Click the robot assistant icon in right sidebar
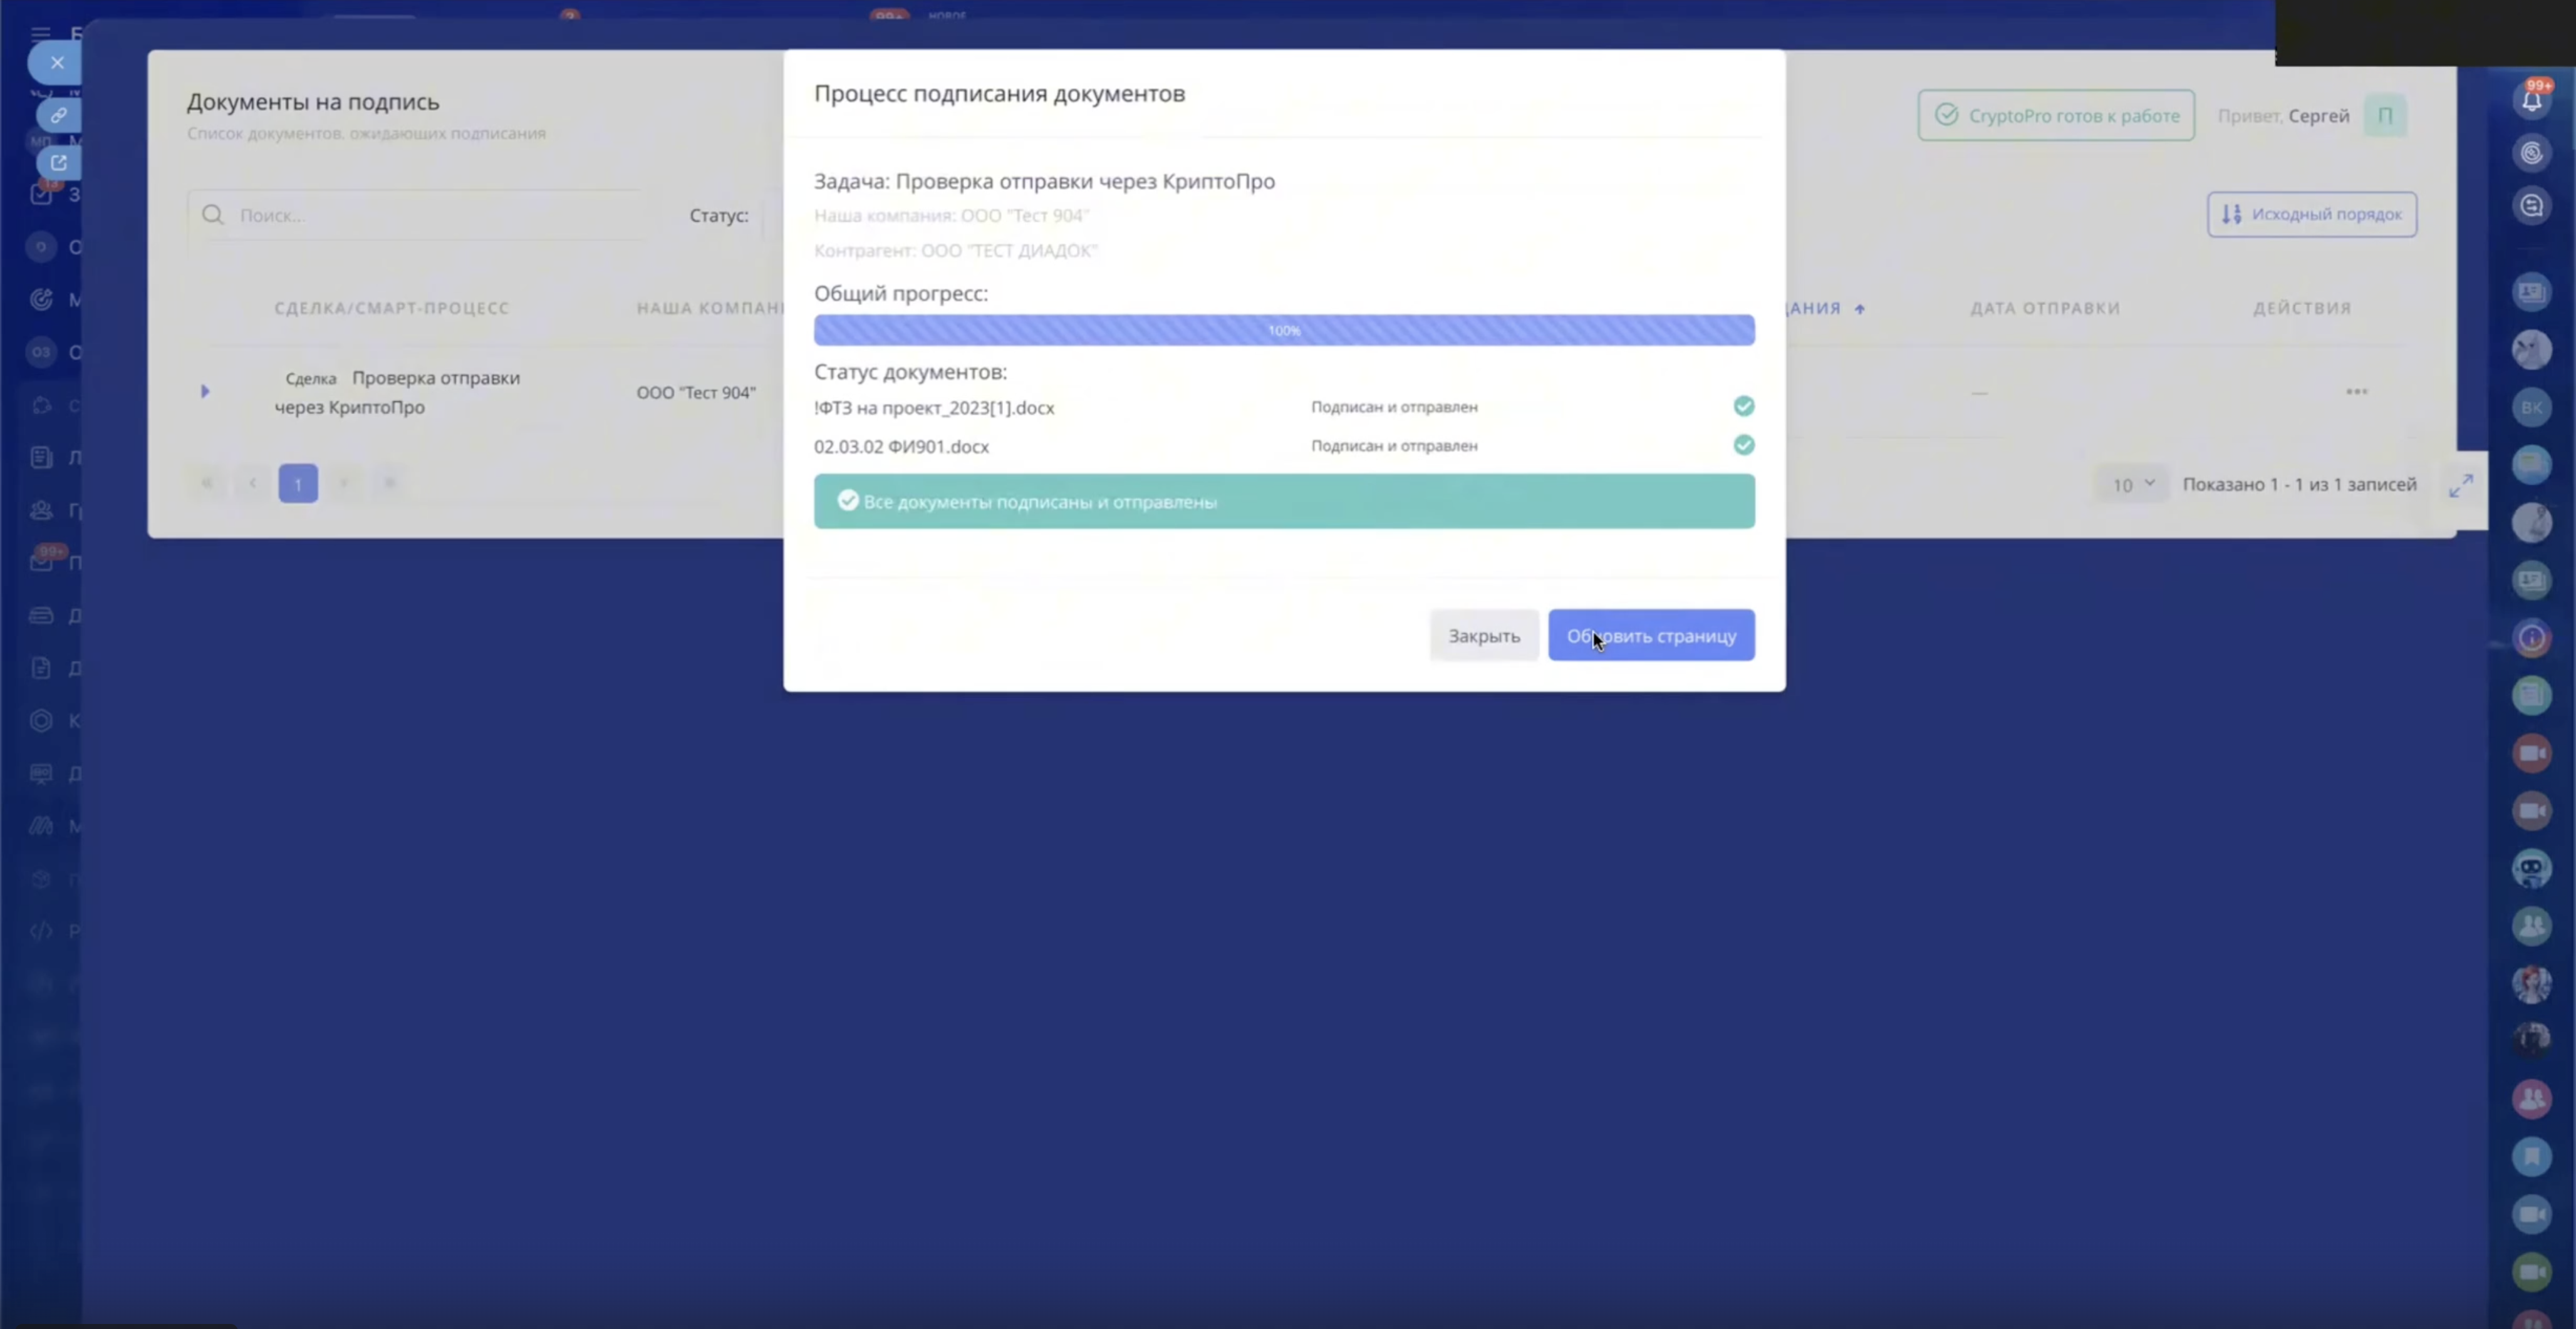The image size is (2576, 1329). [x=2531, y=868]
